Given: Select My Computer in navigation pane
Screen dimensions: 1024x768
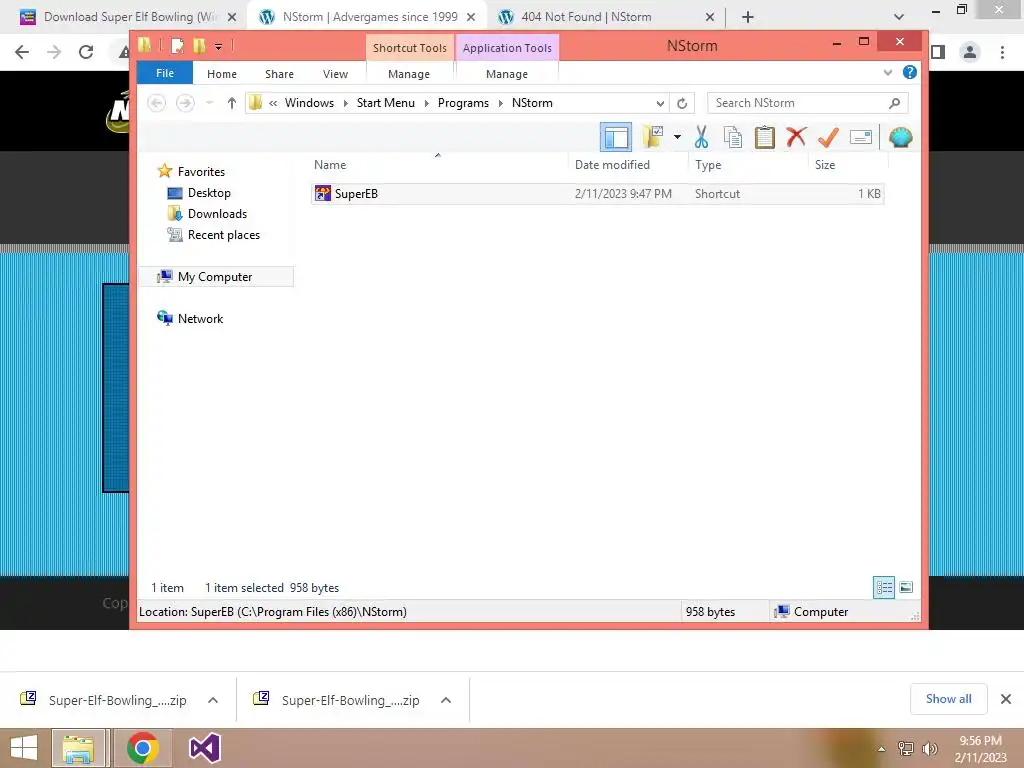Looking at the screenshot, I should pyautogui.click(x=215, y=277).
